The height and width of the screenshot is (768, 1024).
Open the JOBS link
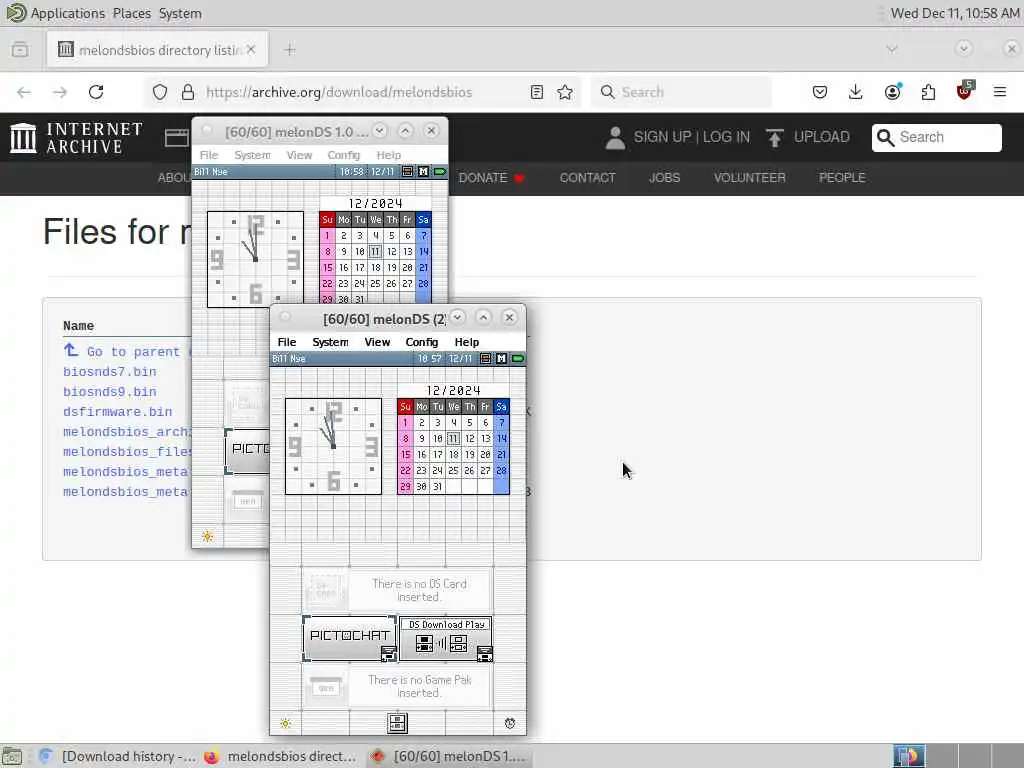pyautogui.click(x=664, y=178)
